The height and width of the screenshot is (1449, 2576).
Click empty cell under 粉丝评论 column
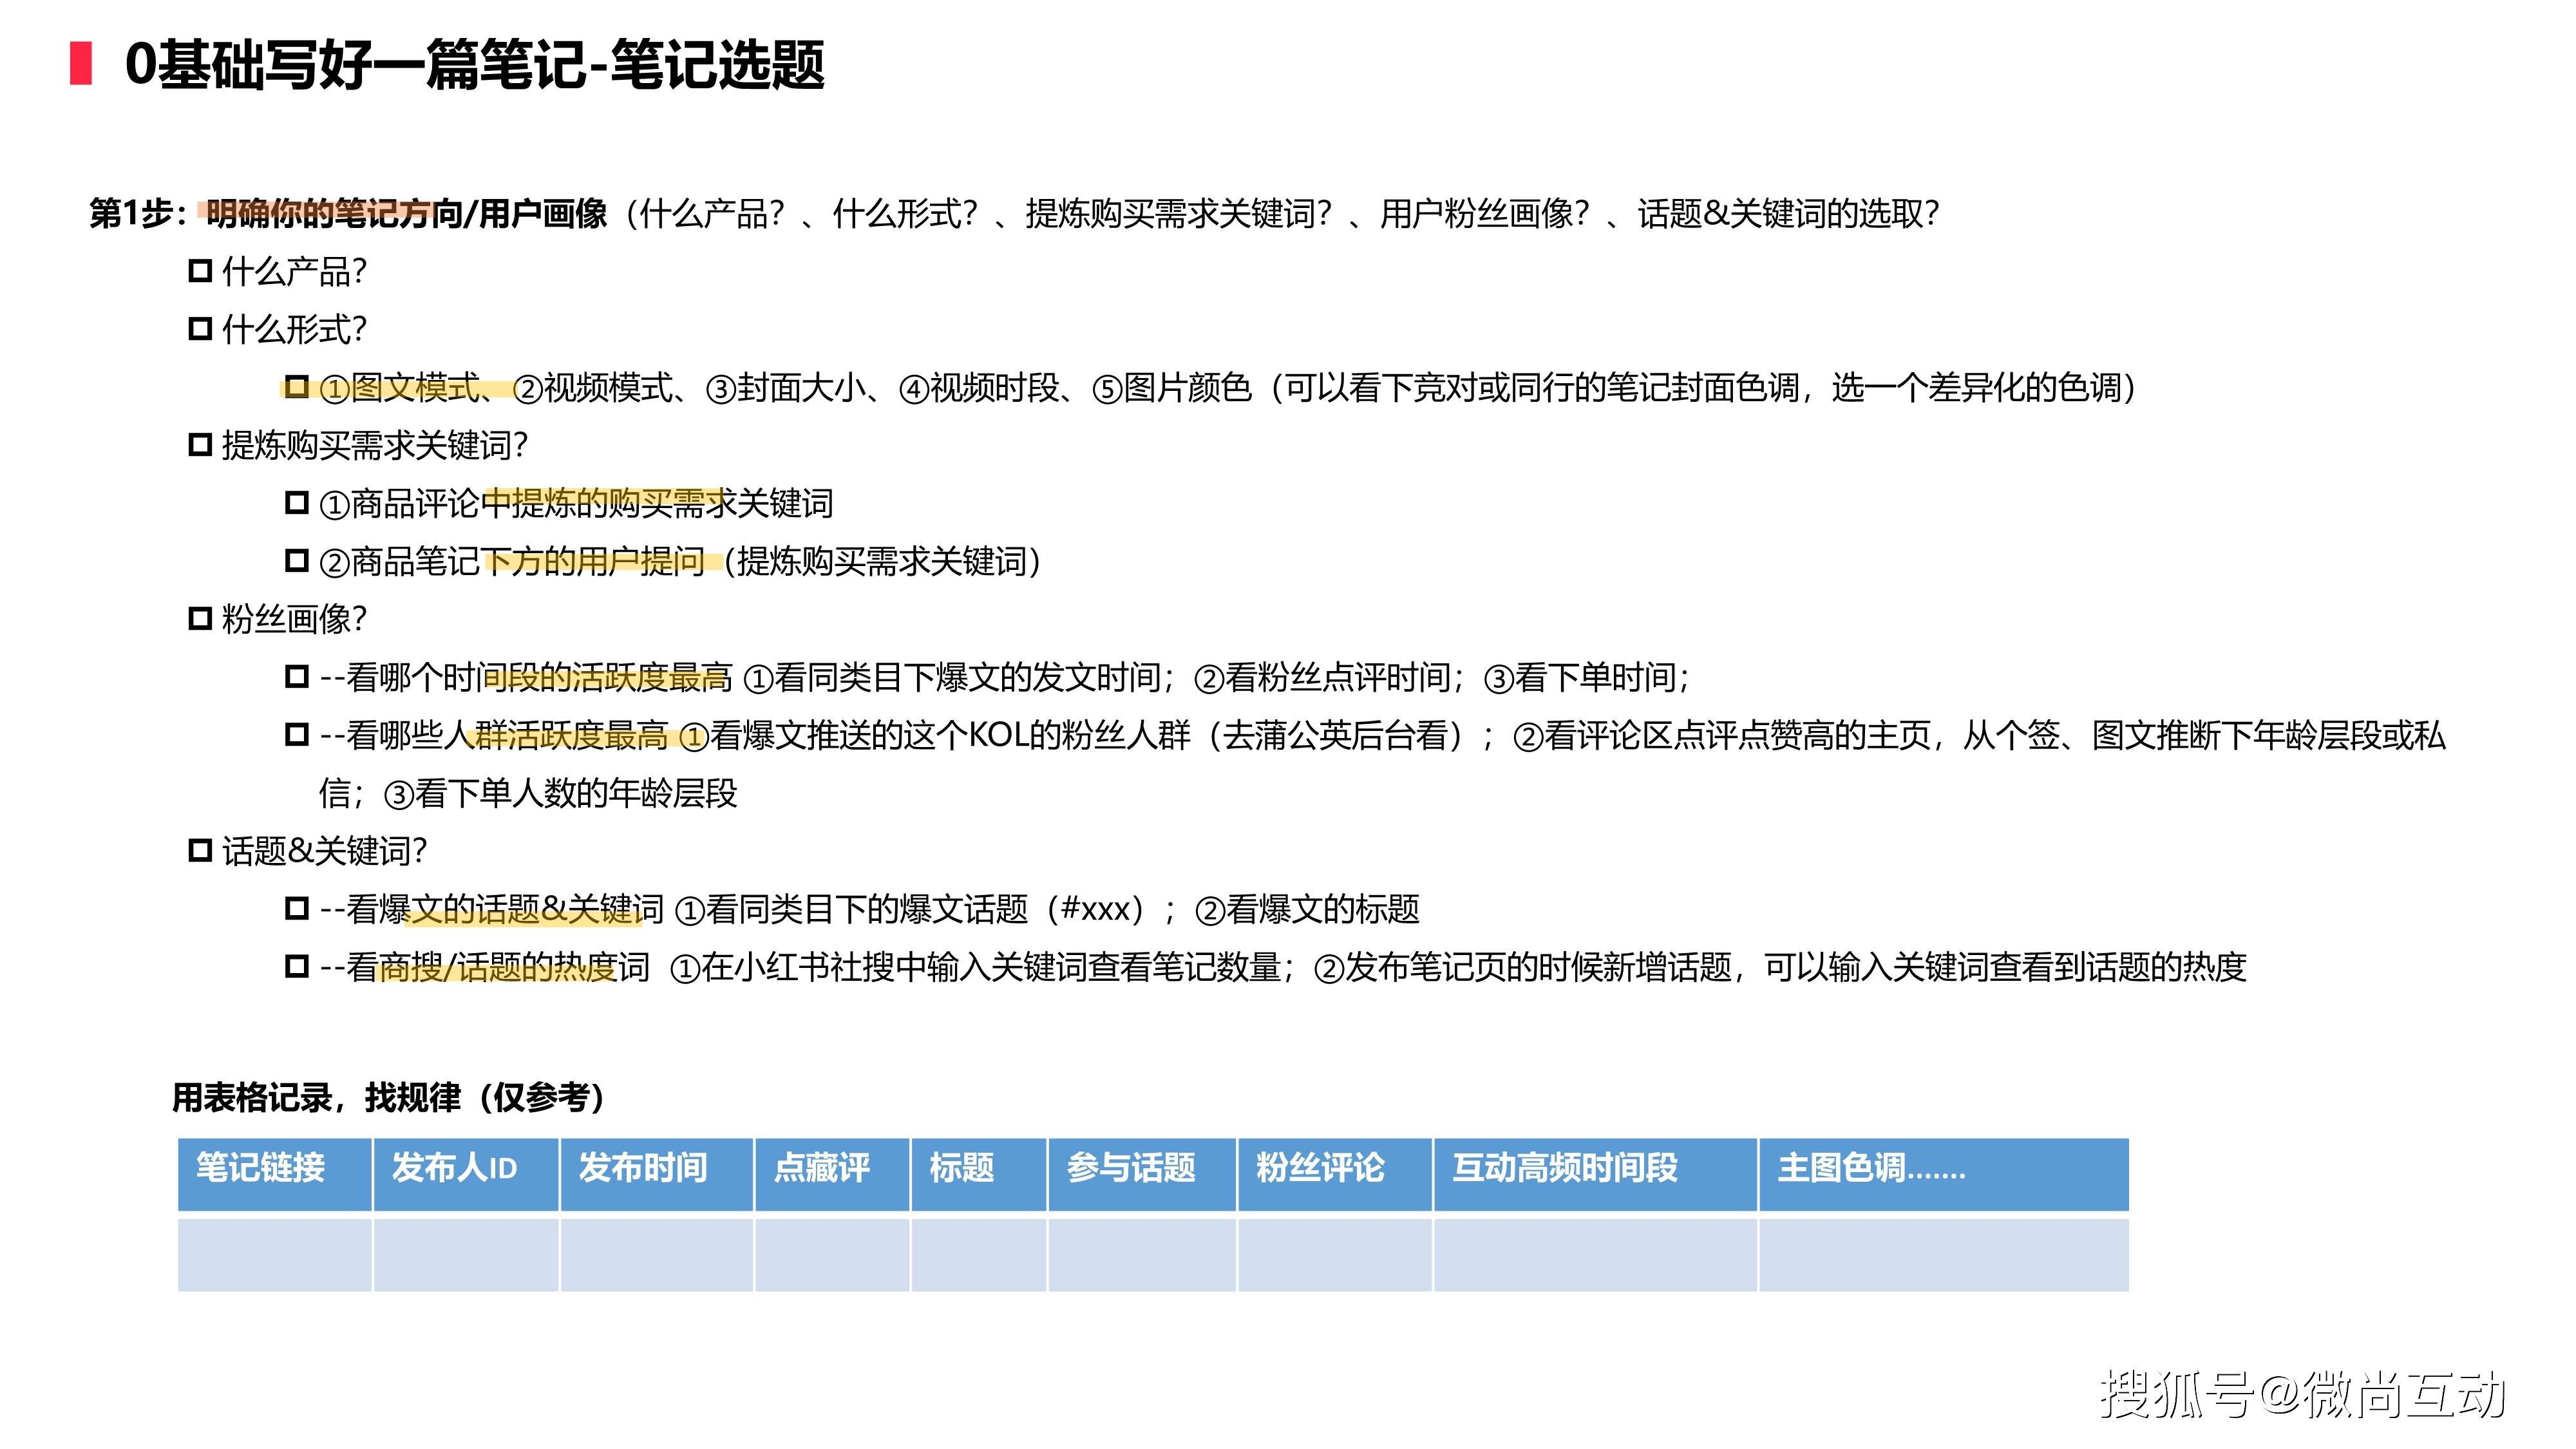(1334, 1254)
